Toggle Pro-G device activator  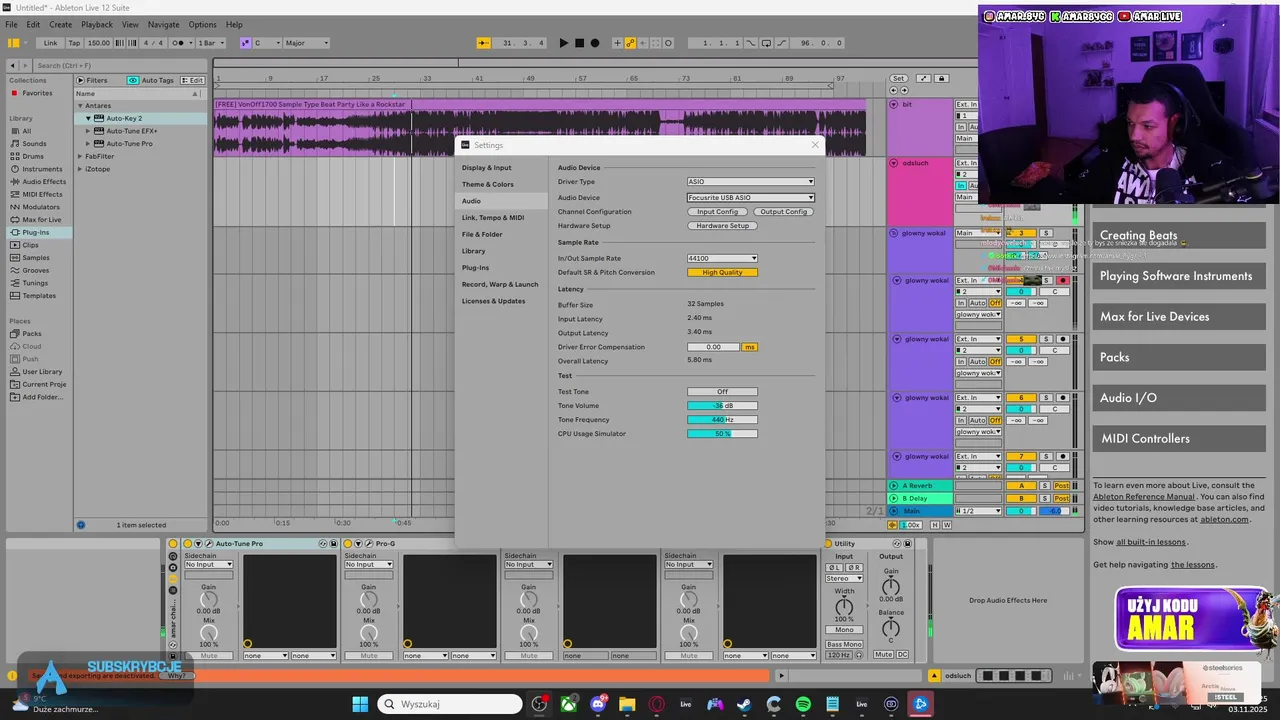pos(348,544)
